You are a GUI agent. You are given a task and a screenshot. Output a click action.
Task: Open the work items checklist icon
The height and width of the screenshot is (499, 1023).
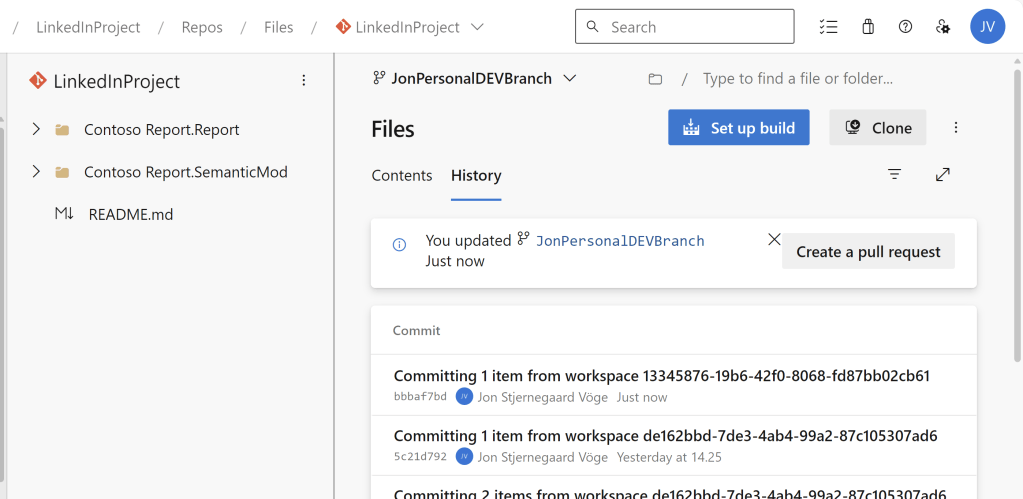click(x=828, y=27)
